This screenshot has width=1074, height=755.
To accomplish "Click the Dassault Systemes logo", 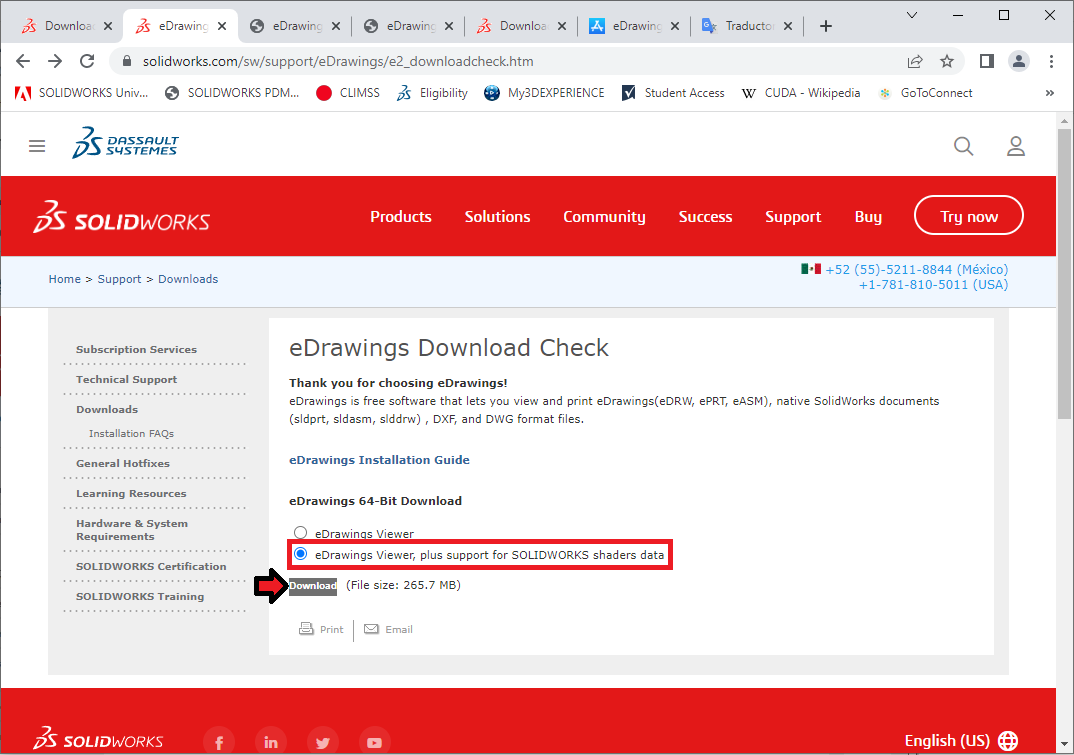I will [x=125, y=143].
